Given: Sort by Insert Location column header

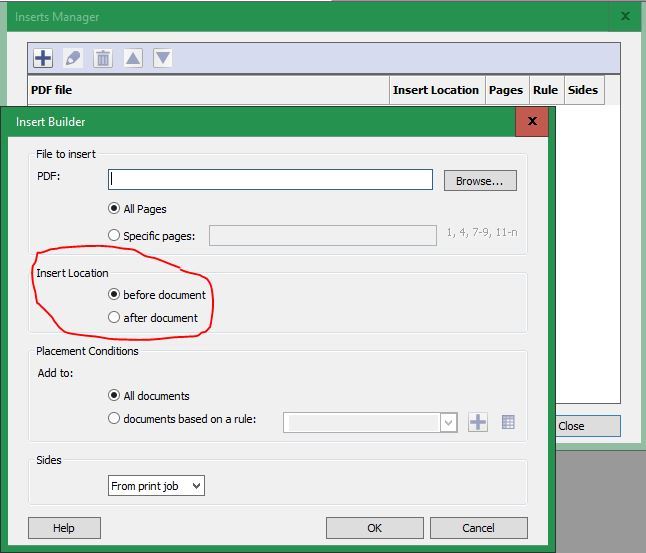Looking at the screenshot, I should click(x=436, y=90).
